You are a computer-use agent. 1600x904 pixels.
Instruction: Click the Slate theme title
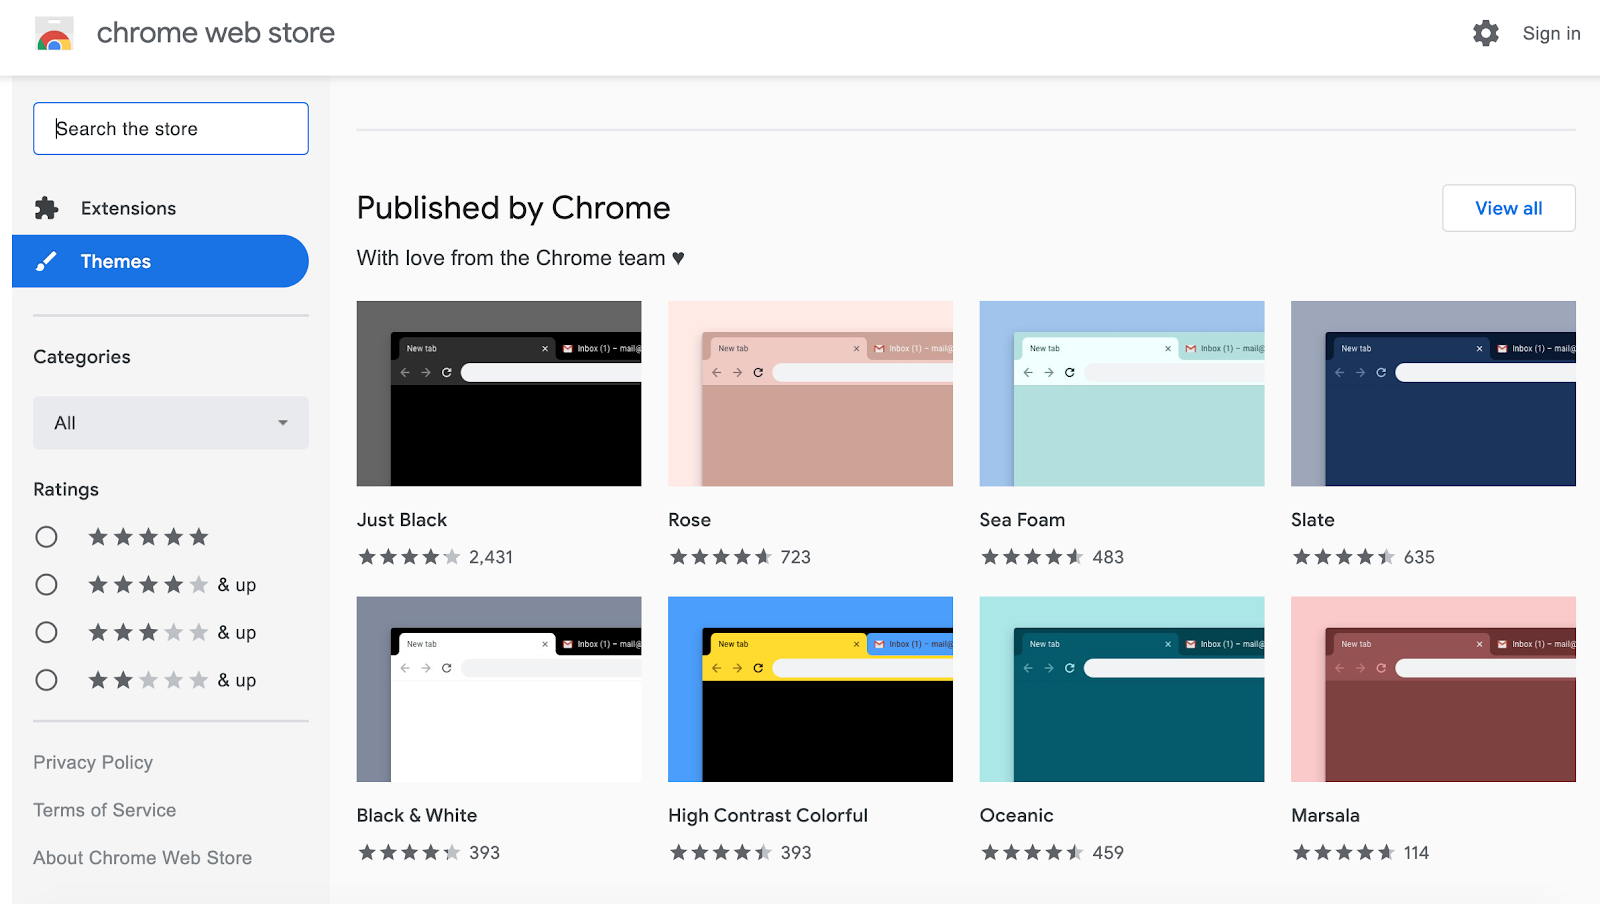(1313, 520)
